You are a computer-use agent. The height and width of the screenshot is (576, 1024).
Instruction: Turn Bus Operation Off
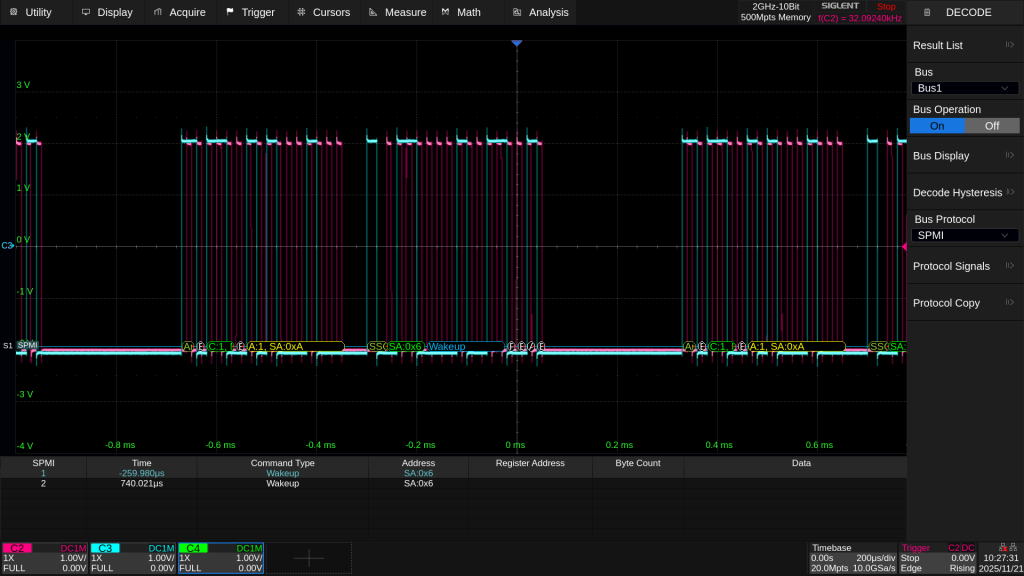991,126
